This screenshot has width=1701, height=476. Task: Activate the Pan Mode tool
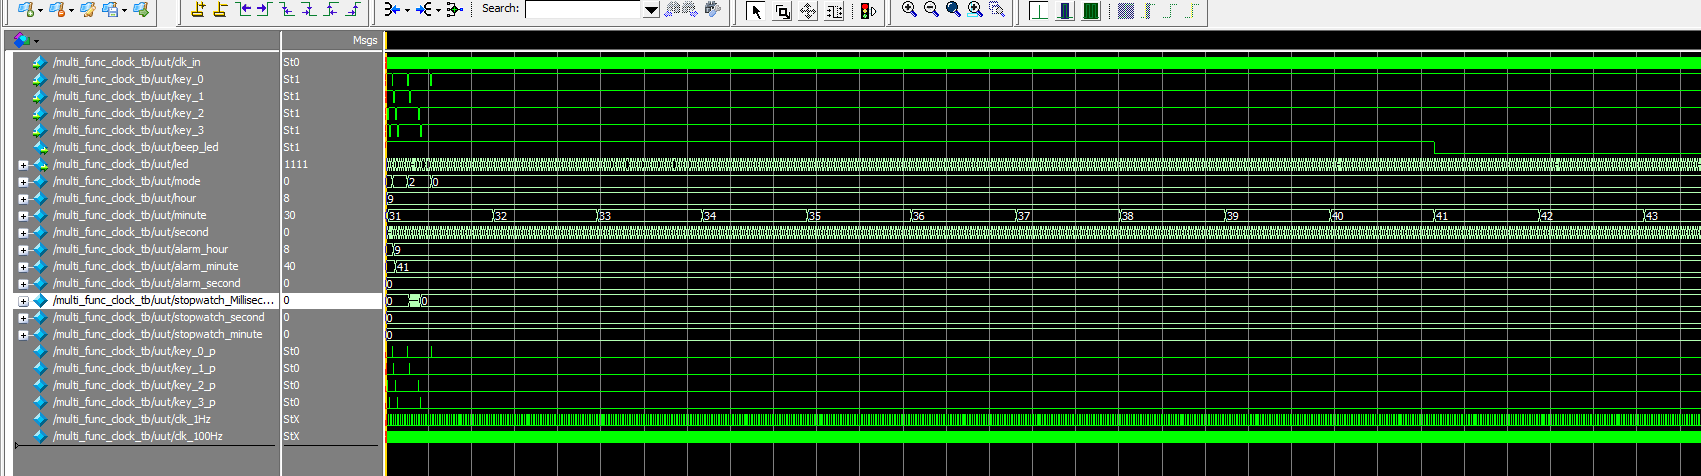pos(808,11)
